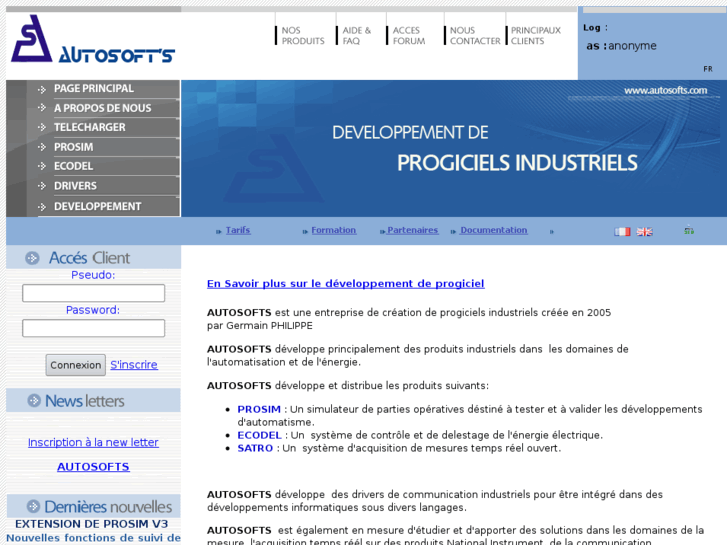Follow the Tarifs link
The height and width of the screenshot is (545, 727).
click(x=238, y=230)
